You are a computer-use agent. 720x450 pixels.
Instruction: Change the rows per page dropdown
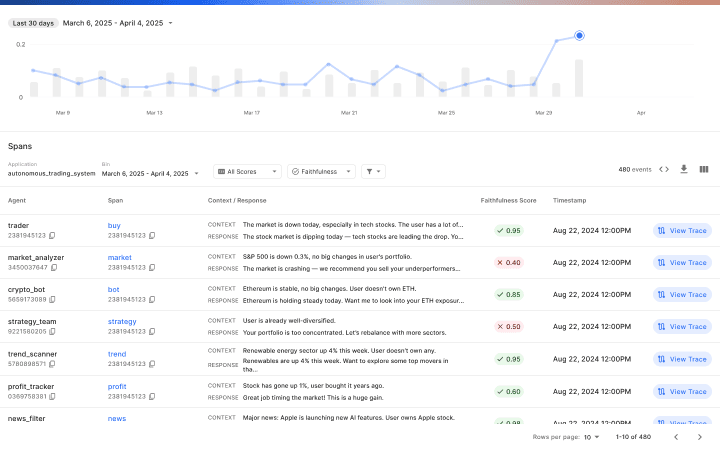(591, 437)
